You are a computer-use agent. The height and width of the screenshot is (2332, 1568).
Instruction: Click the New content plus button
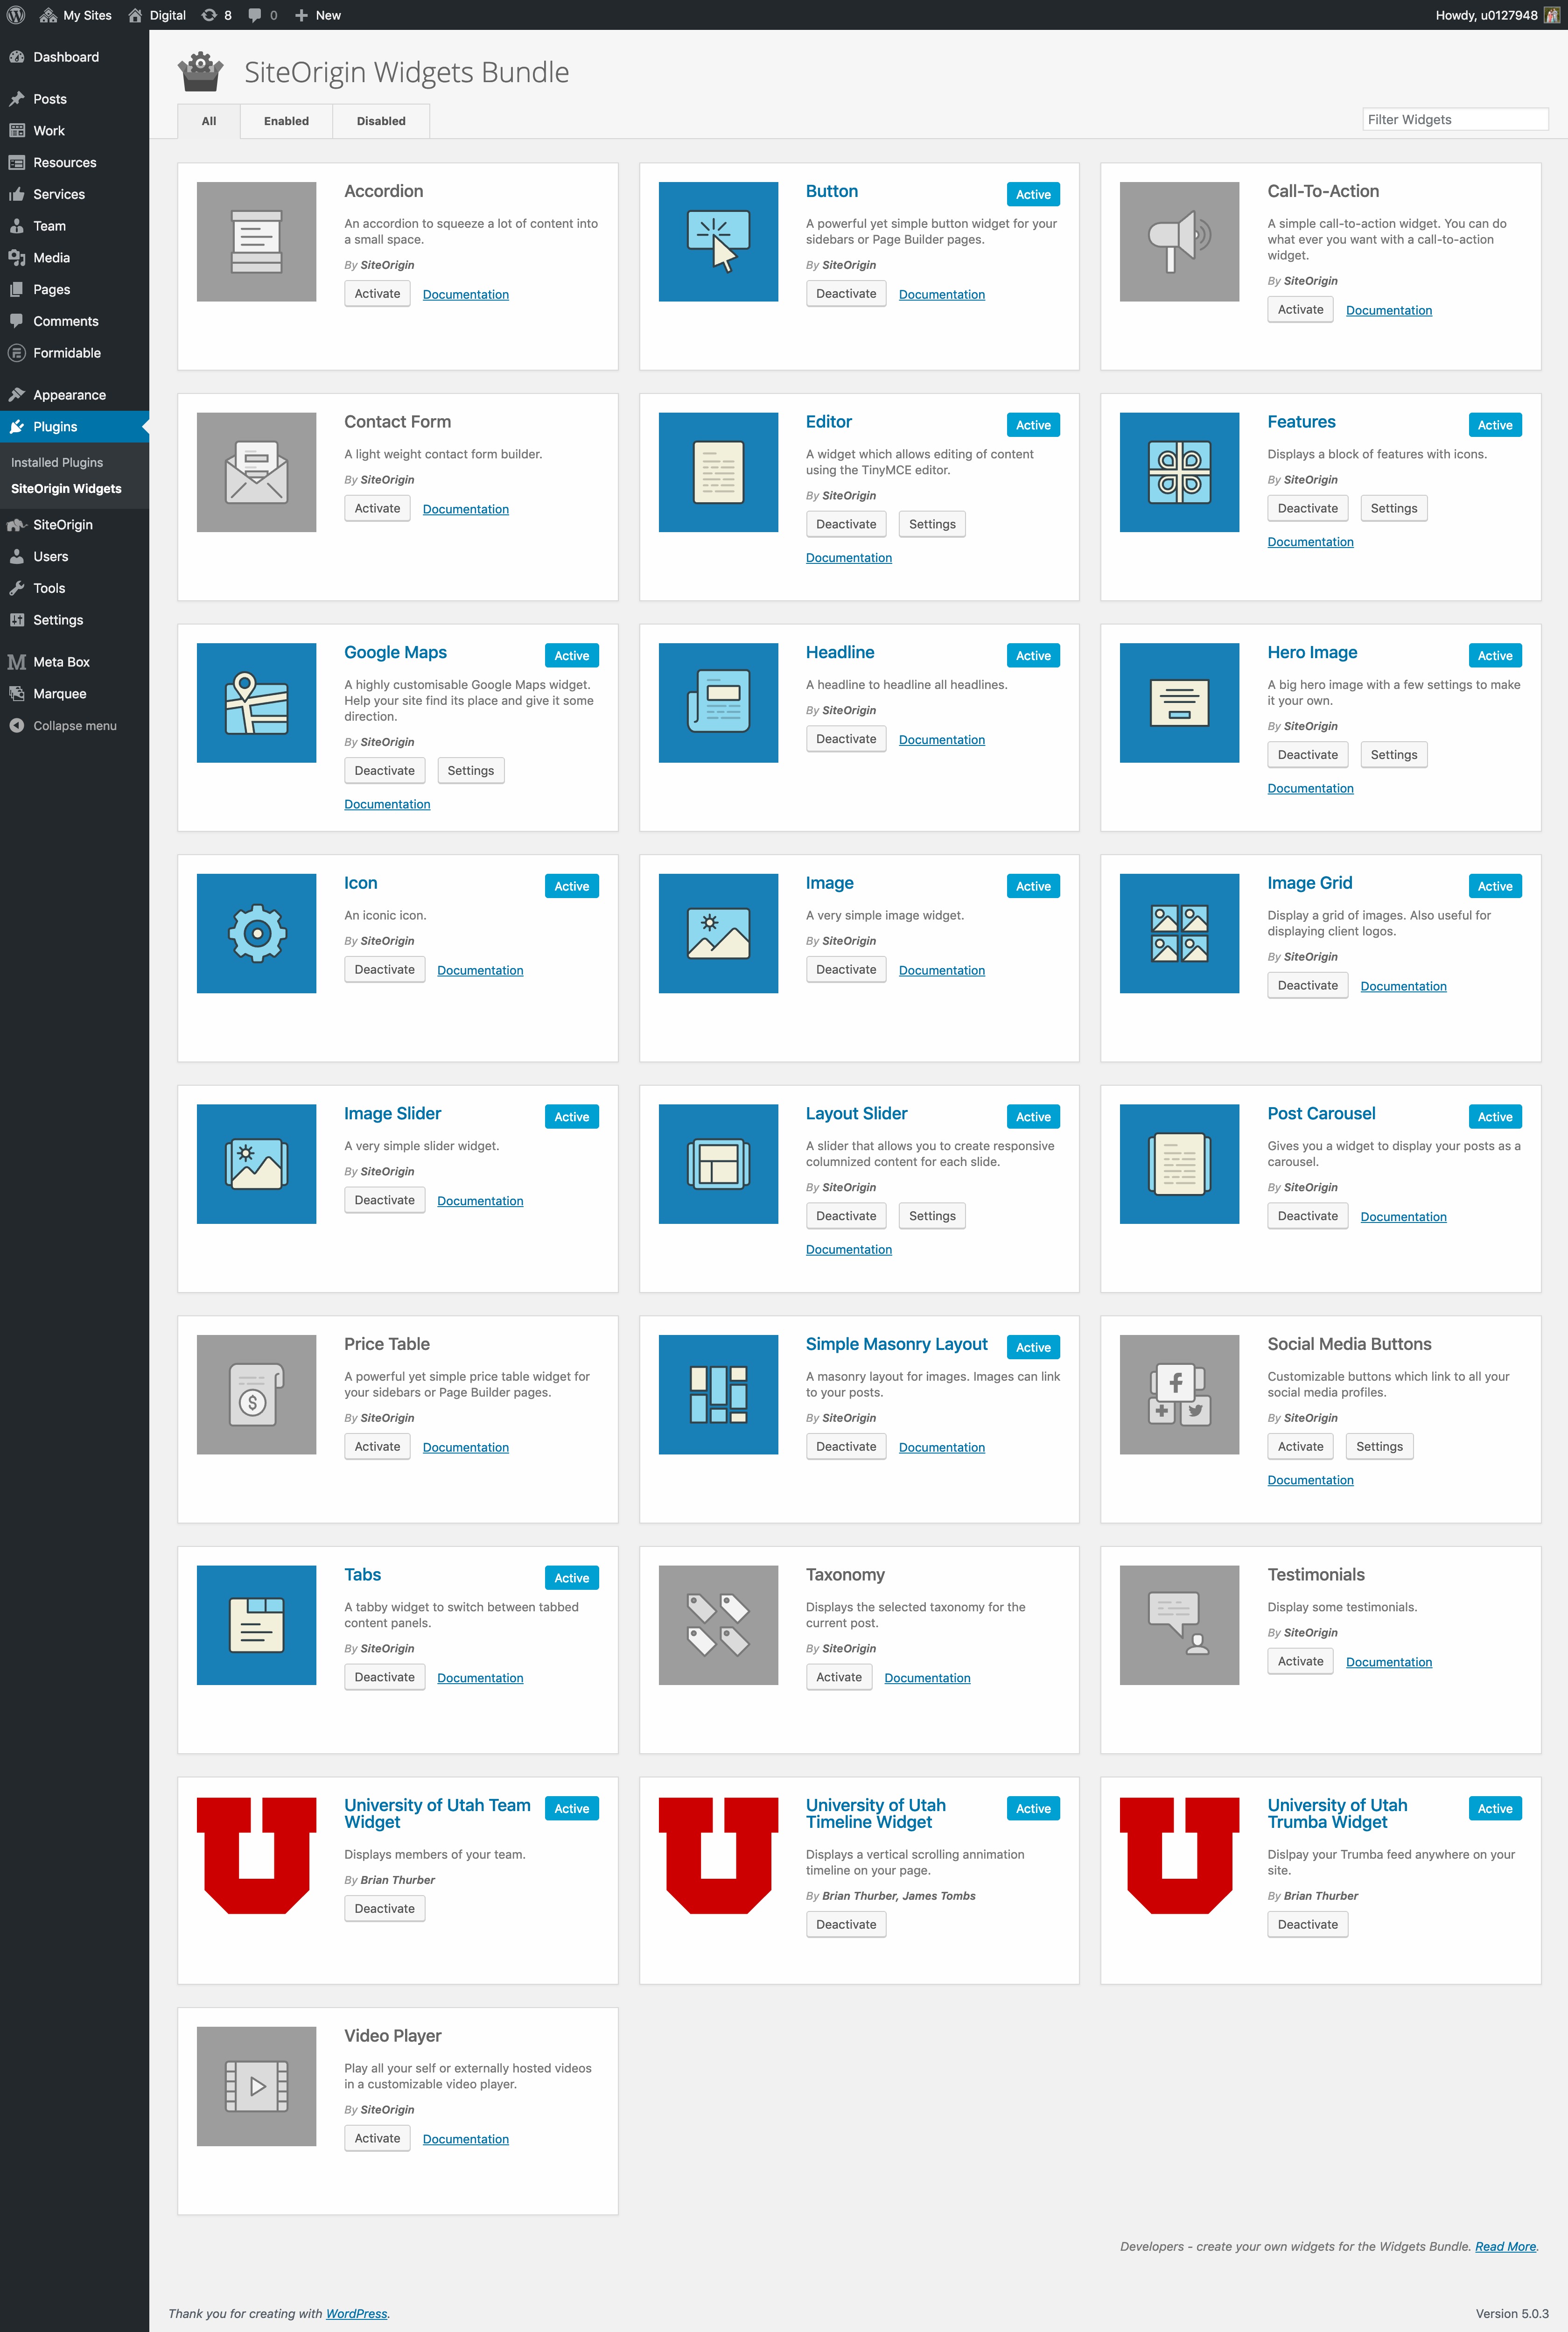(318, 15)
